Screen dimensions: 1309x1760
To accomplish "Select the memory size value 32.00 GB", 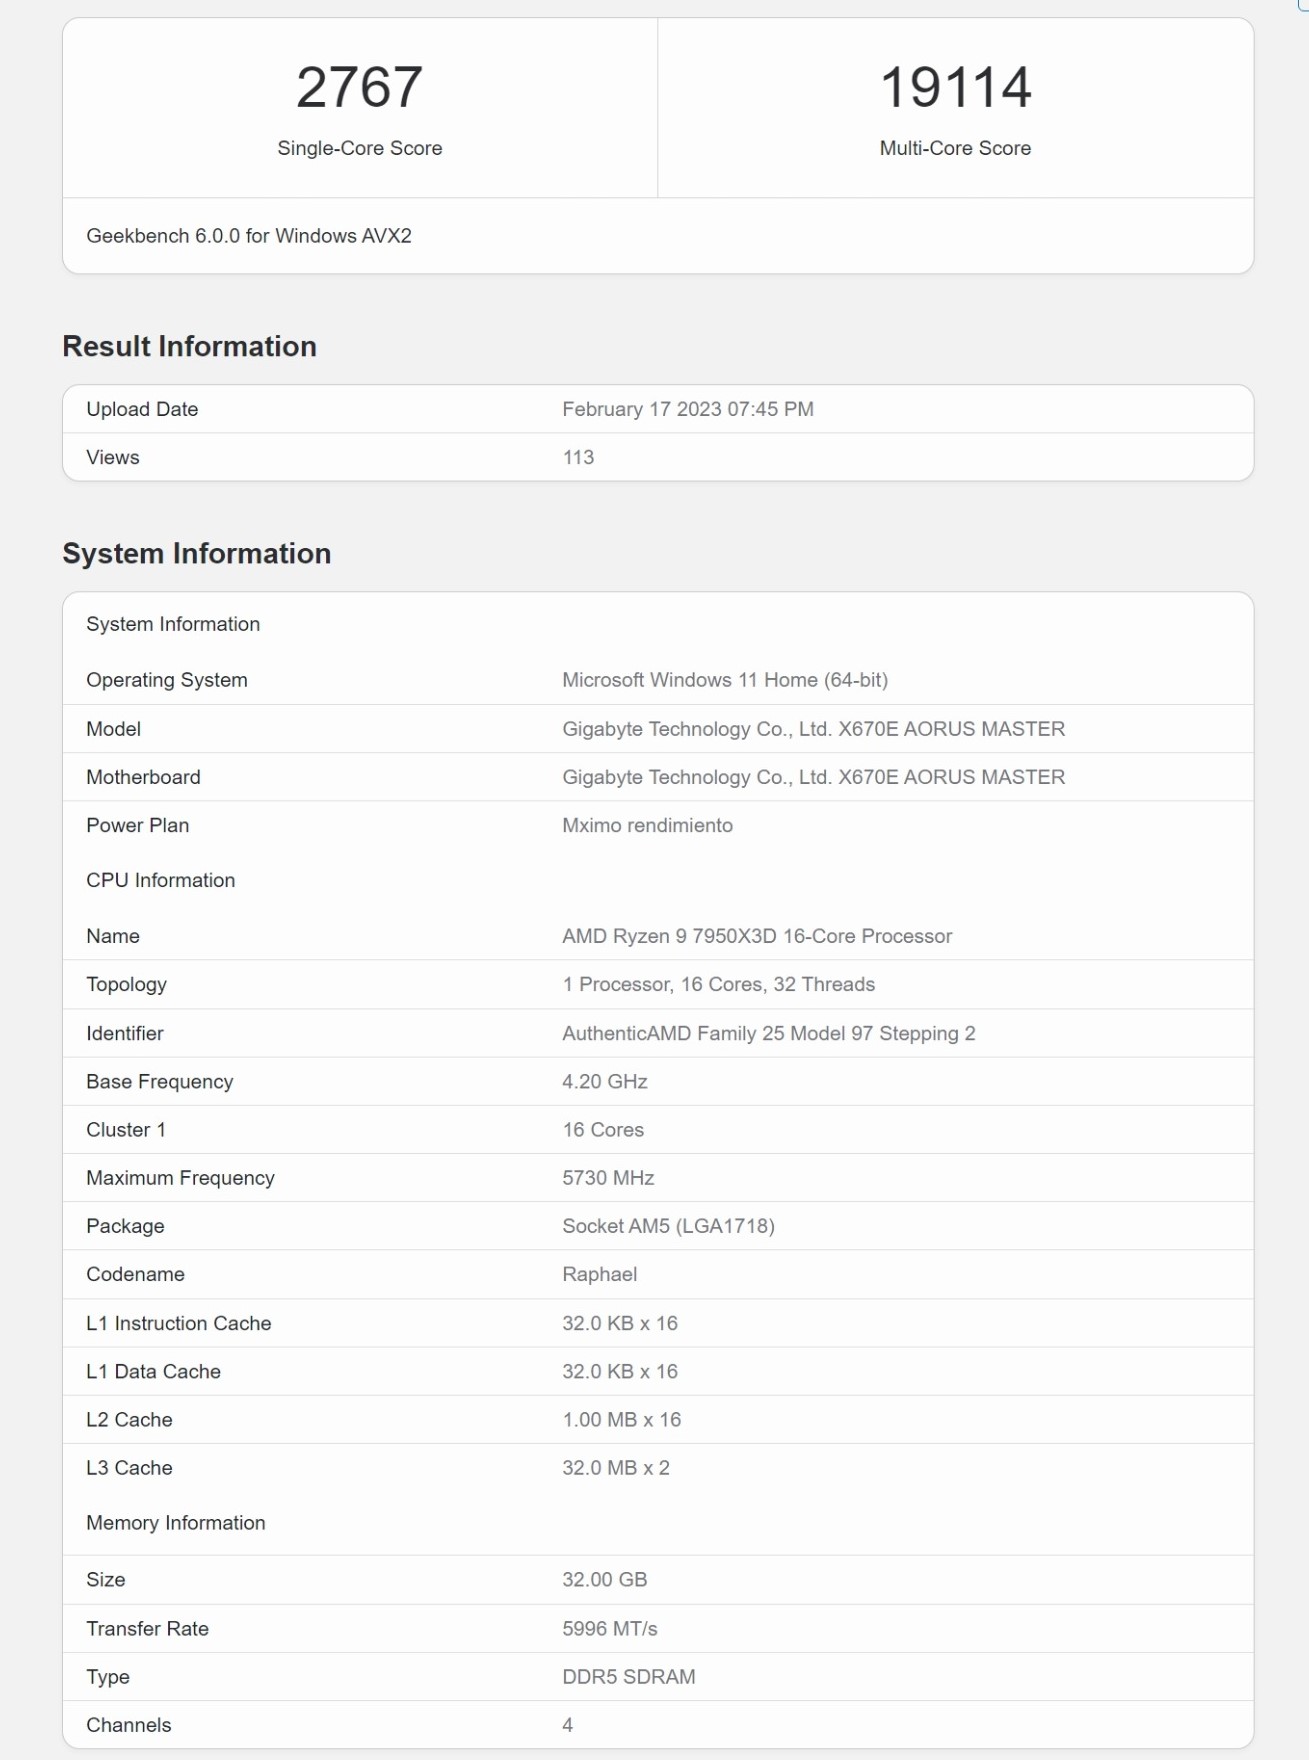I will pyautogui.click(x=605, y=1580).
